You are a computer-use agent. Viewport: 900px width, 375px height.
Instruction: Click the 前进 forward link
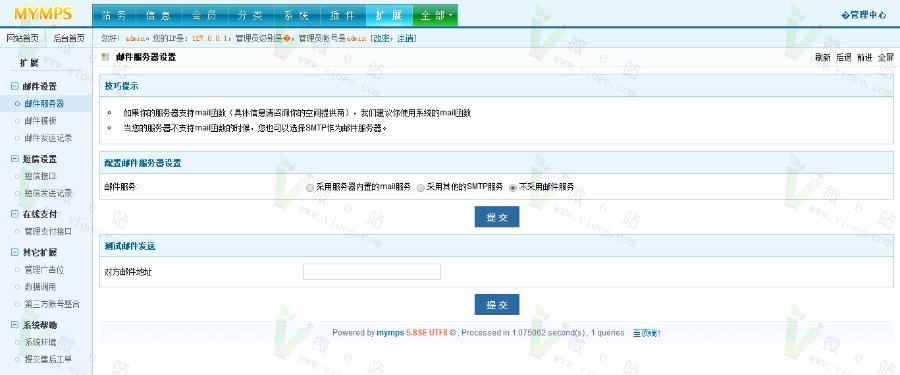[864, 57]
